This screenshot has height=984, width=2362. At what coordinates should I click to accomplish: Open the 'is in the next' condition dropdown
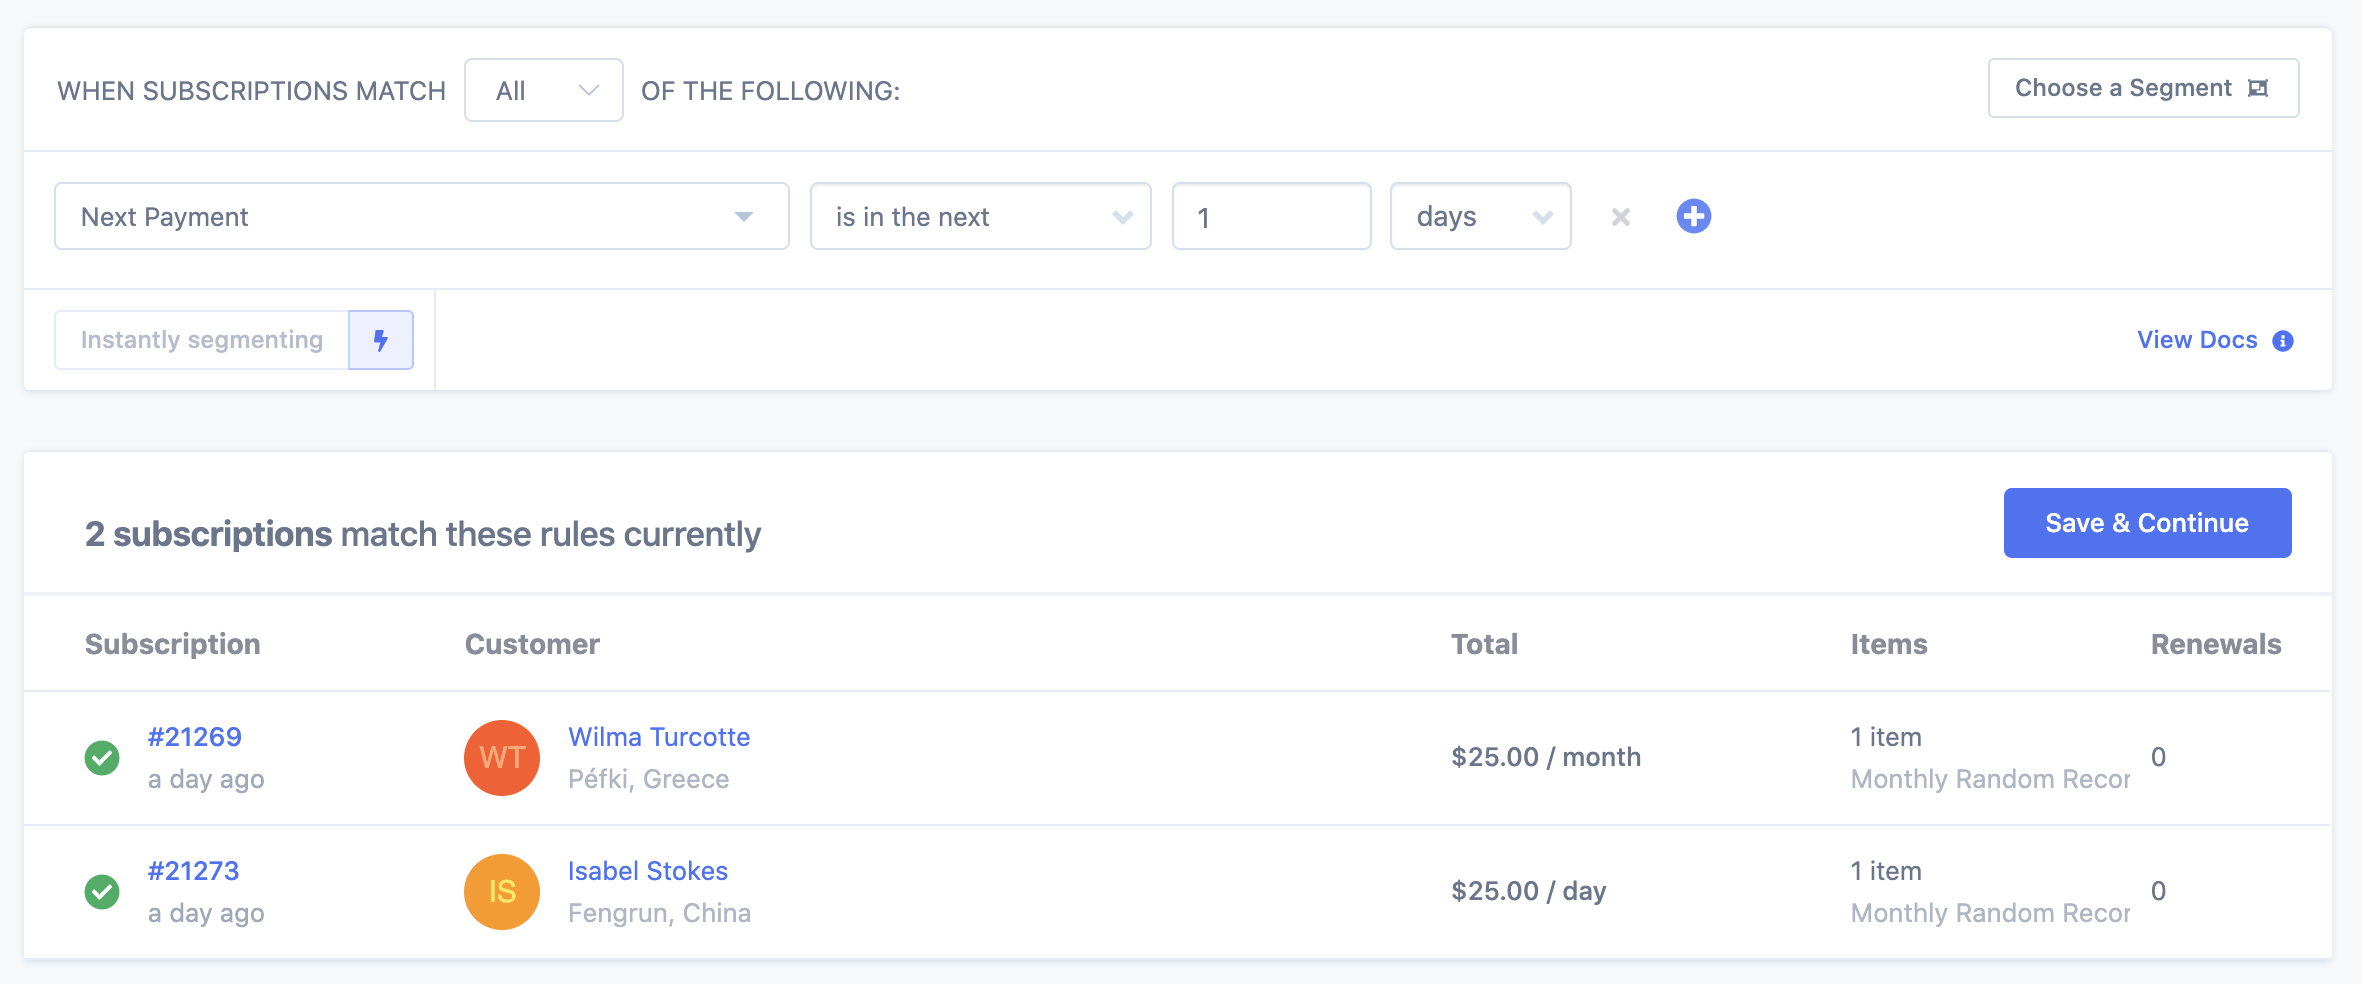(980, 217)
